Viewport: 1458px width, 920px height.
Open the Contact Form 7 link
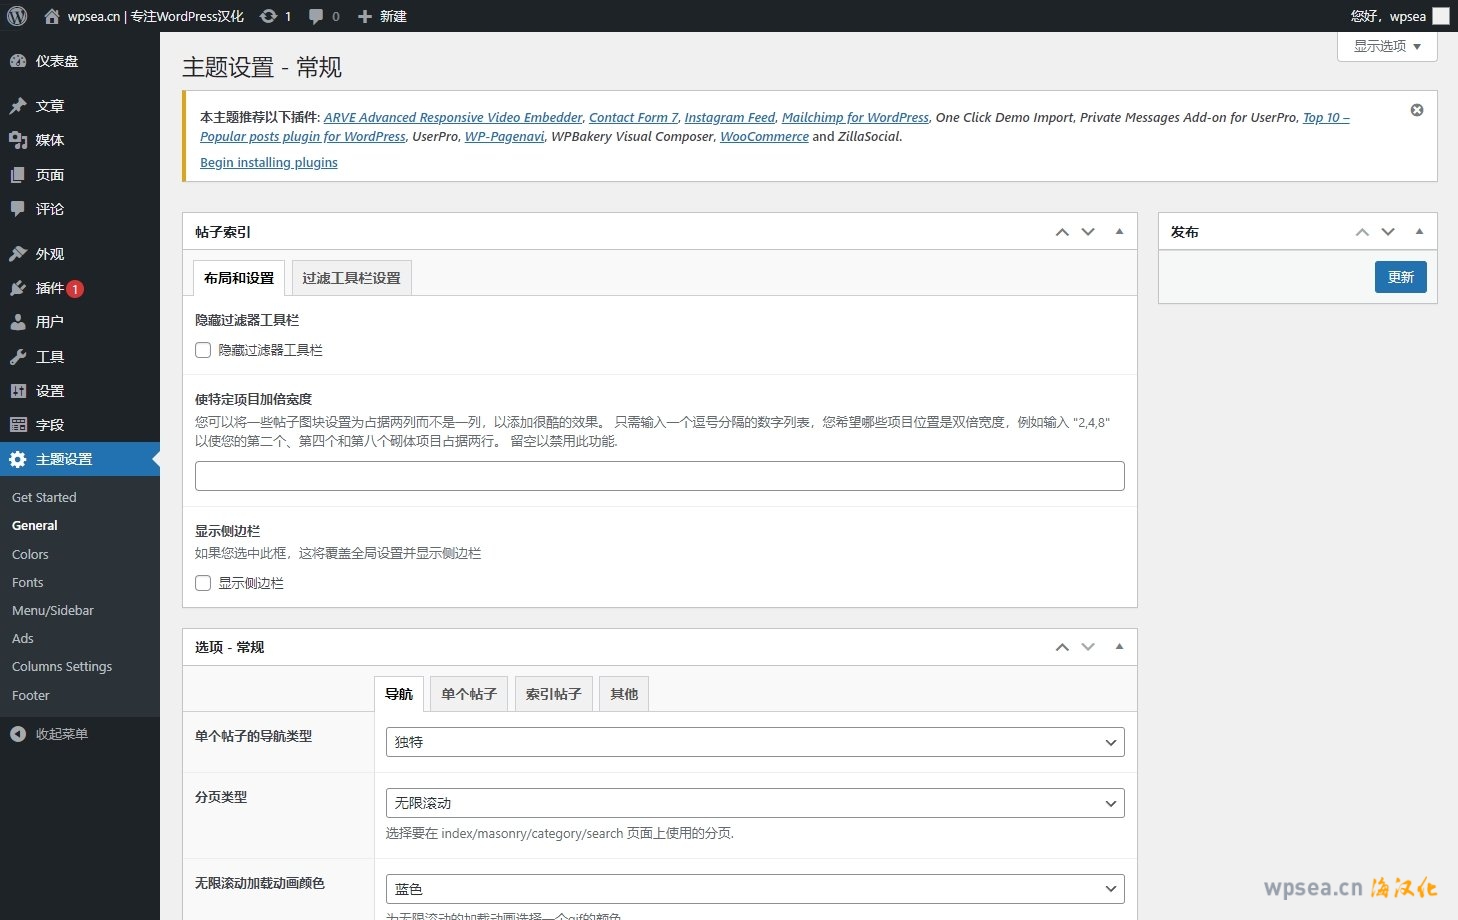click(x=634, y=117)
